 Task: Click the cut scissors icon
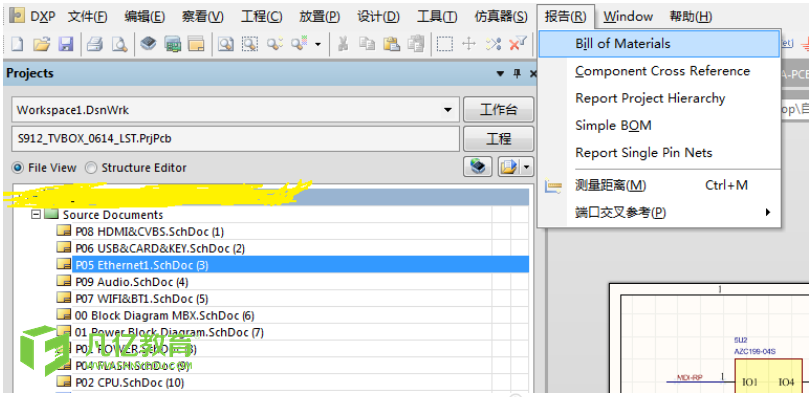point(343,44)
